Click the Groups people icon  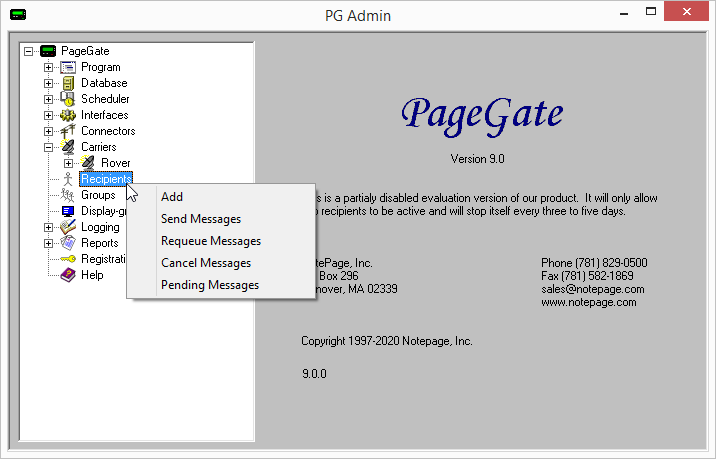[68, 195]
